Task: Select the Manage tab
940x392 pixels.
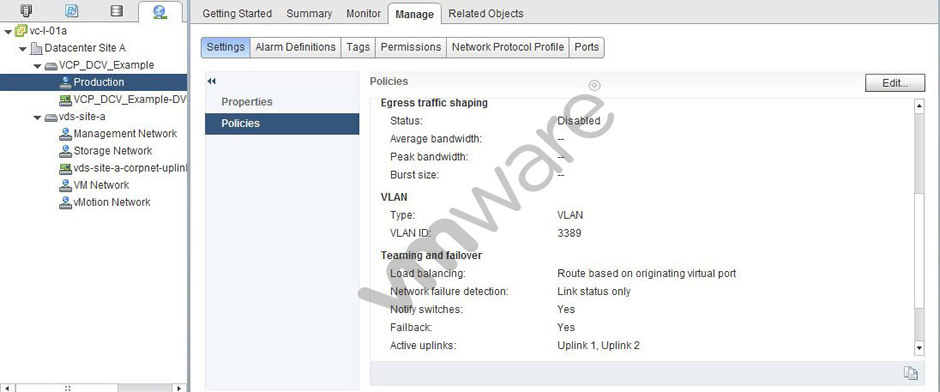Action: (414, 14)
